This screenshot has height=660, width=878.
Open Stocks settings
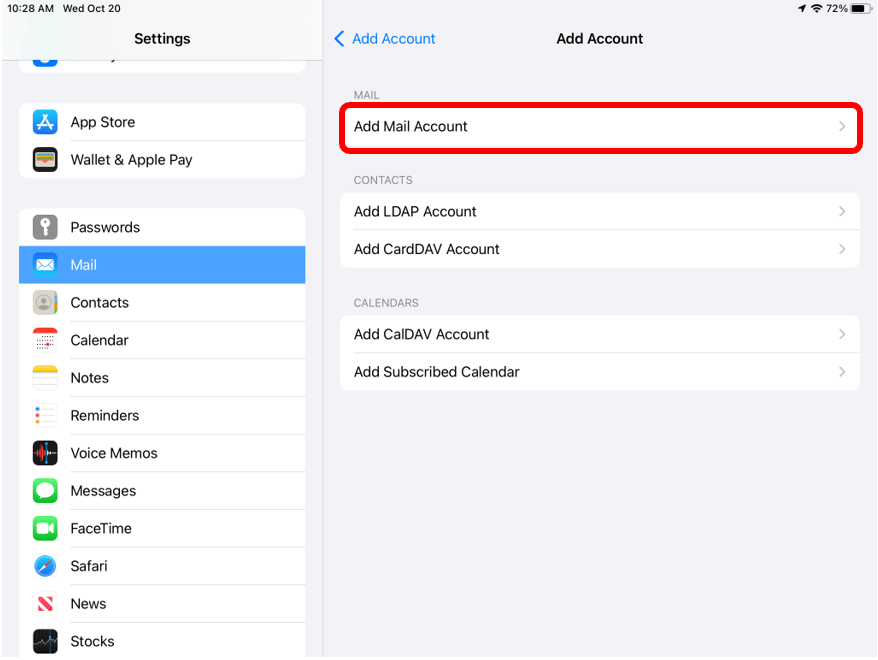pos(162,641)
